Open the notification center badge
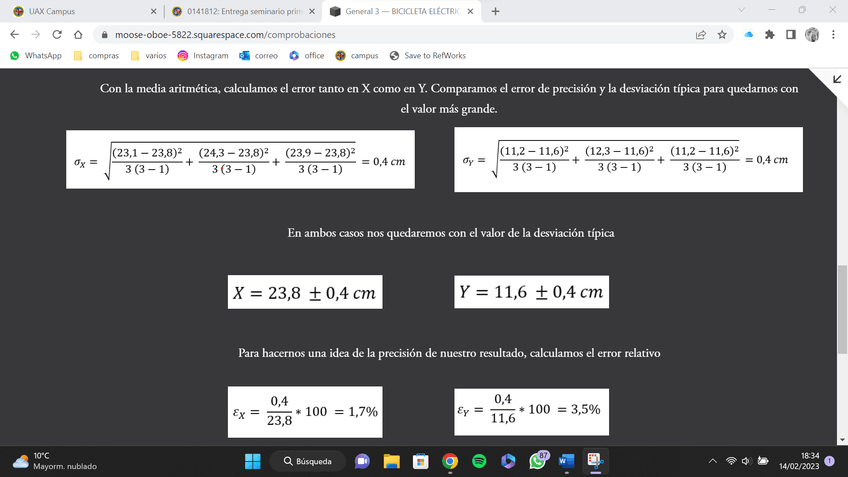This screenshot has width=848, height=477. (x=830, y=461)
